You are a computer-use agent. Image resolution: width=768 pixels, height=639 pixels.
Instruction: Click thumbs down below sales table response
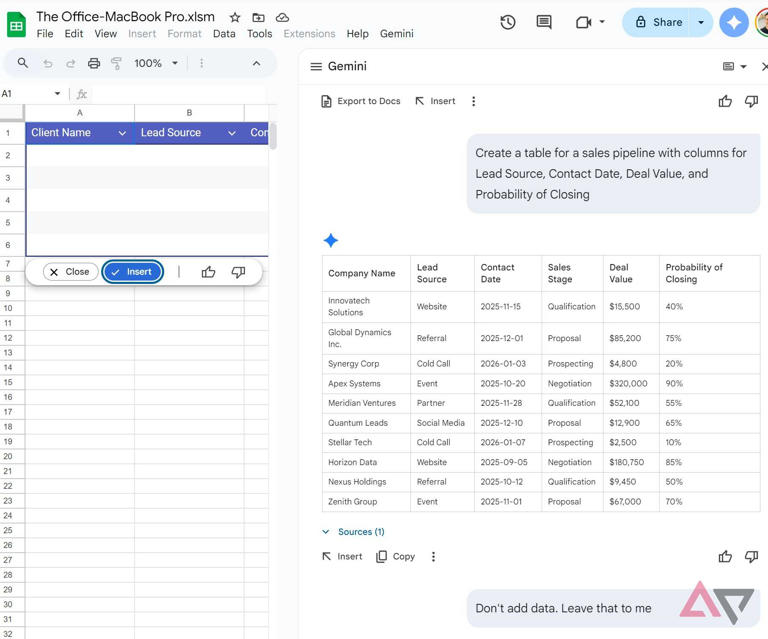(x=751, y=556)
